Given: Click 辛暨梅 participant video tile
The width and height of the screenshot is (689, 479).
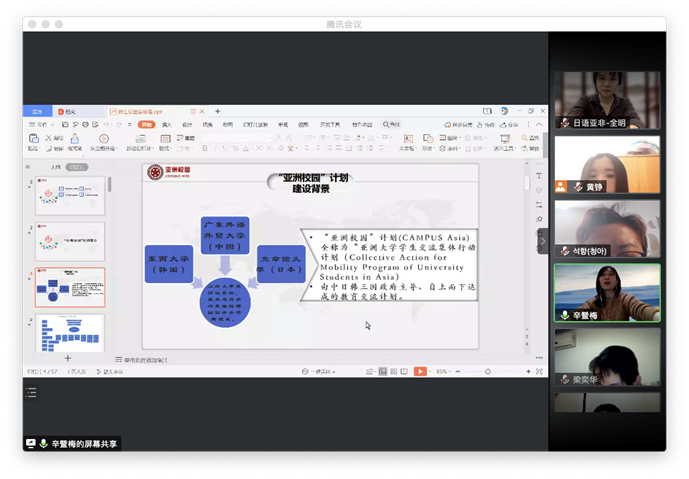Looking at the screenshot, I should [x=607, y=292].
